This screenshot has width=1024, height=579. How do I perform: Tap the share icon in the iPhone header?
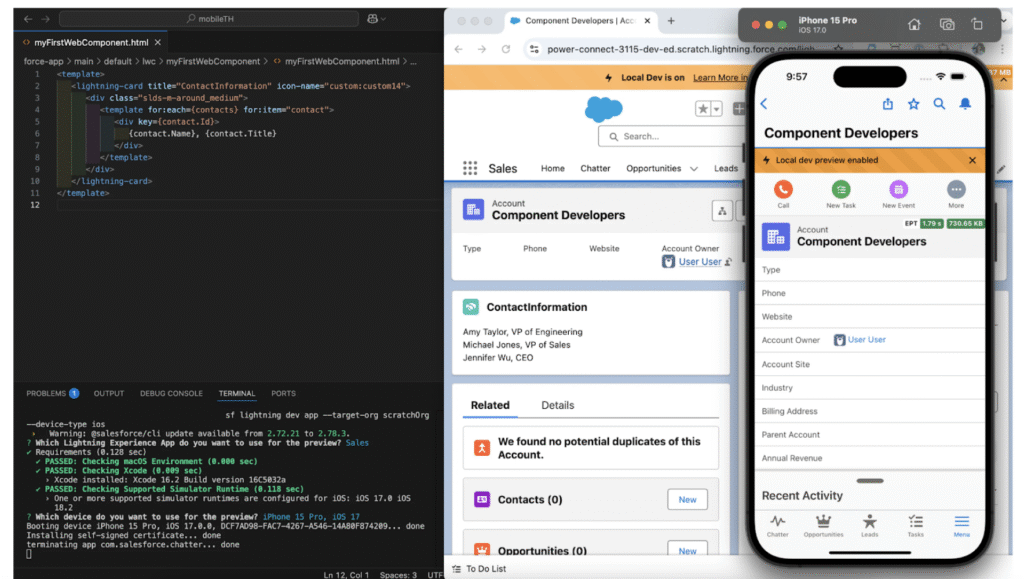click(888, 104)
